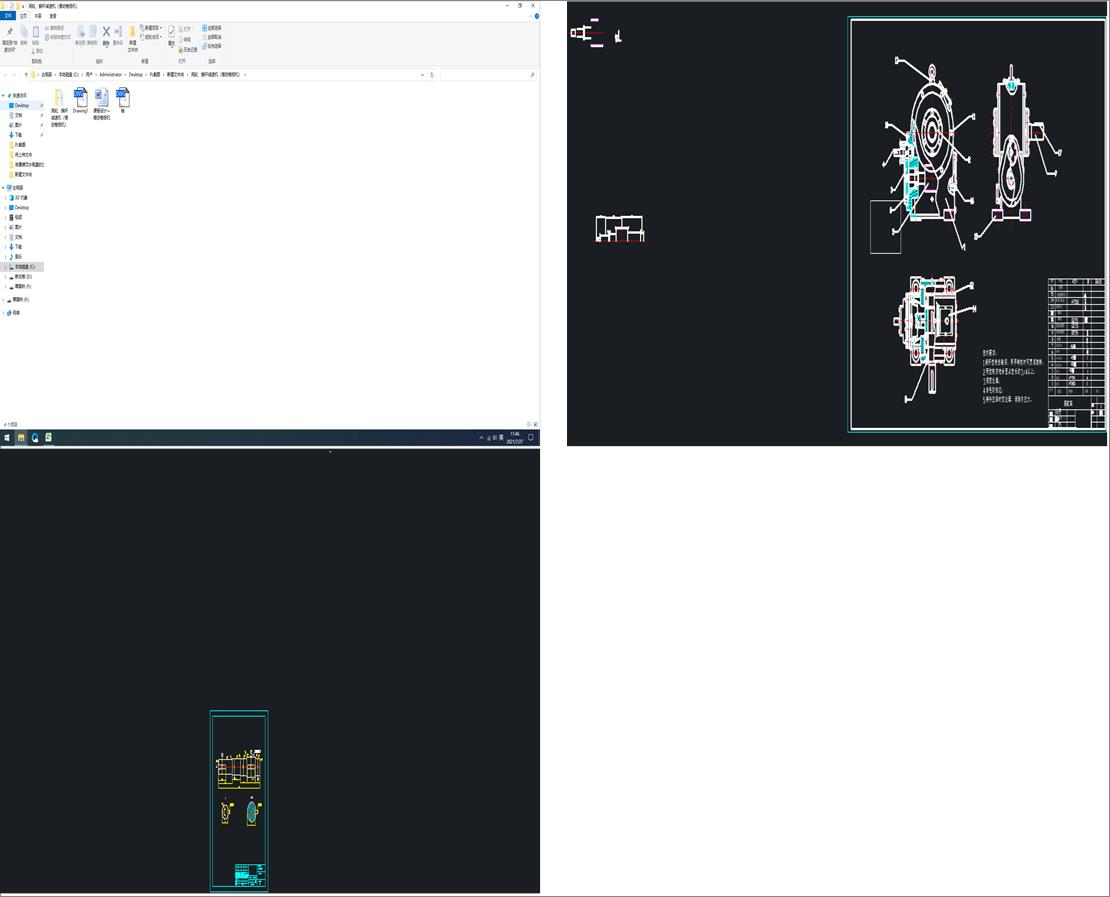Click the Paste shortcut option in the ribbon
Screen dimensions: 1110x897
pyautogui.click(x=58, y=37)
